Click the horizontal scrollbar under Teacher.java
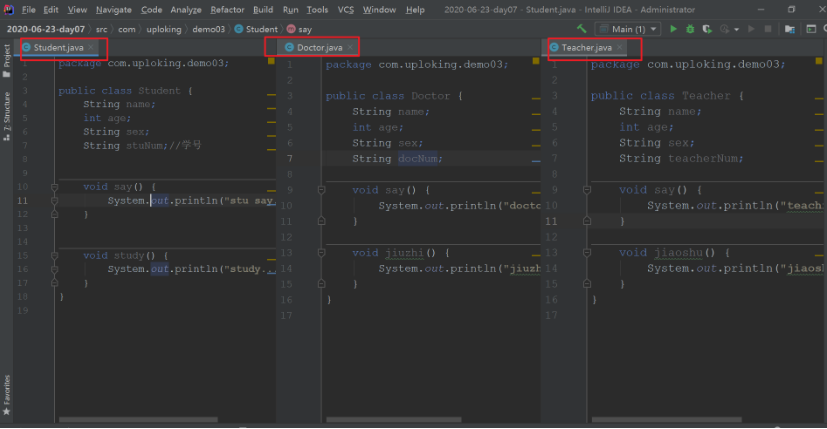 667,420
